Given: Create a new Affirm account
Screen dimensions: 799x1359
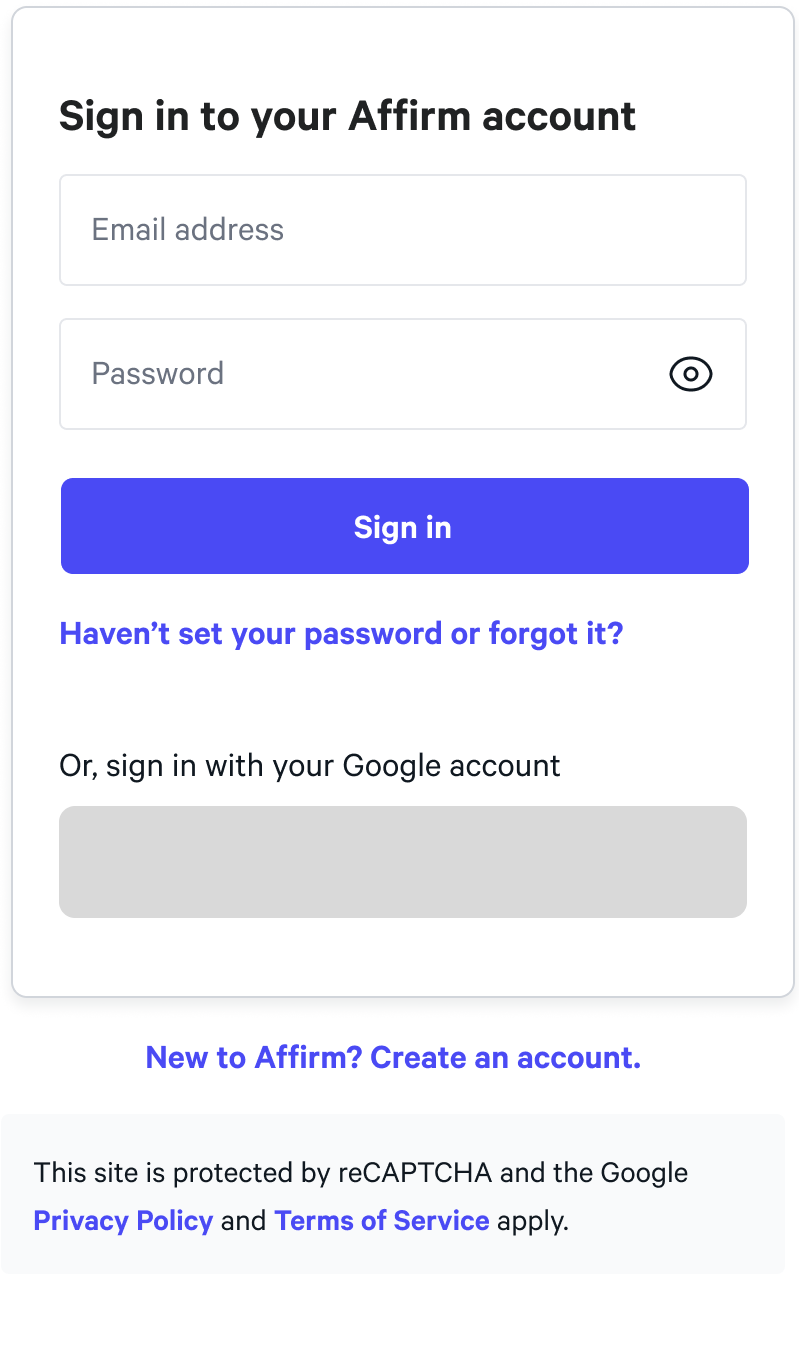Looking at the screenshot, I should tap(393, 1057).
